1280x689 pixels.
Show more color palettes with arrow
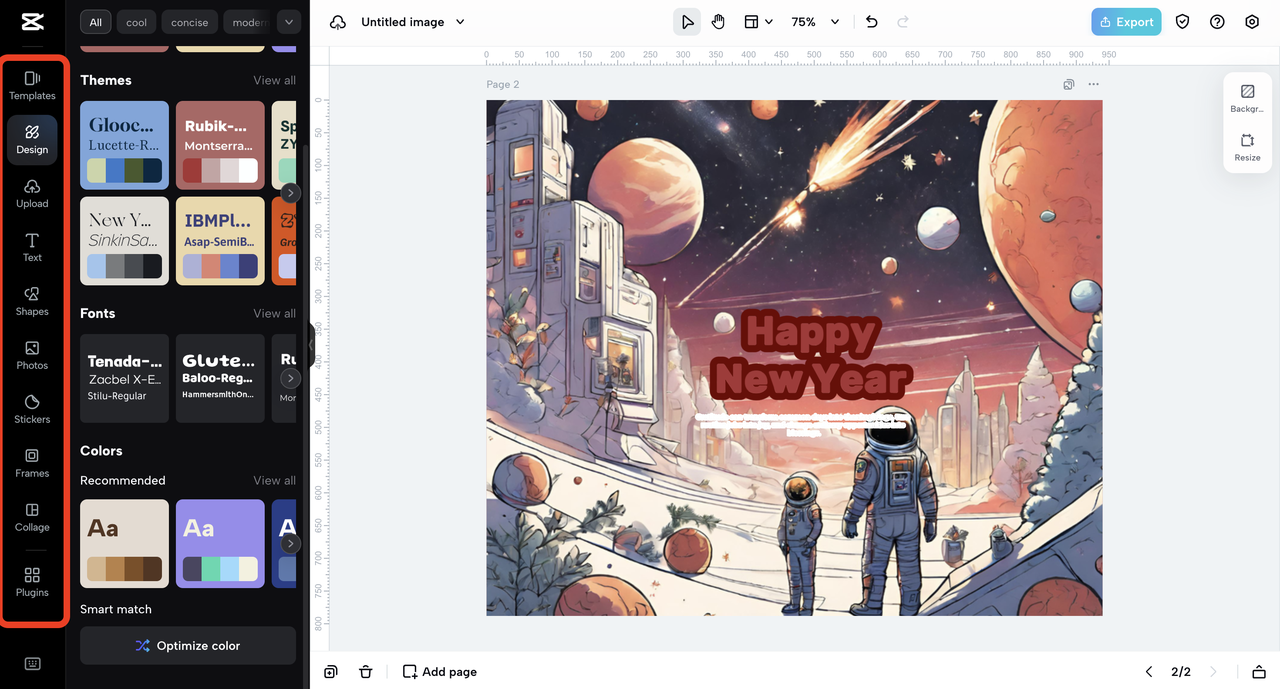pos(289,544)
